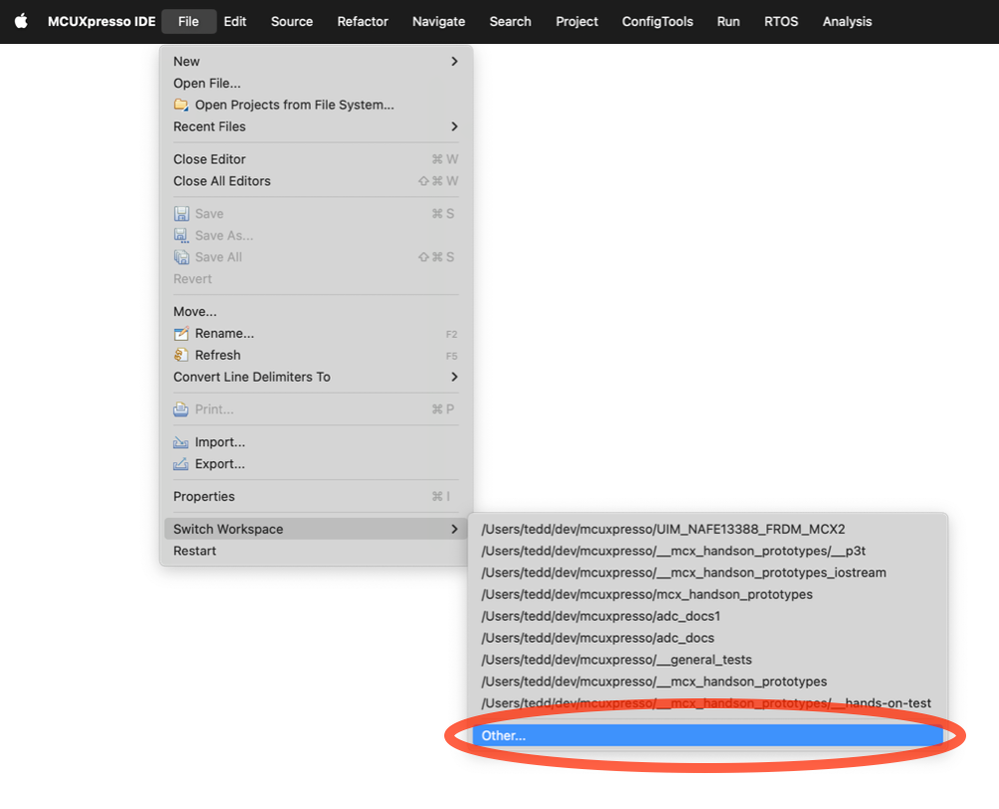Expand the Recent Files submenu arrow
999x809 pixels.
454,126
